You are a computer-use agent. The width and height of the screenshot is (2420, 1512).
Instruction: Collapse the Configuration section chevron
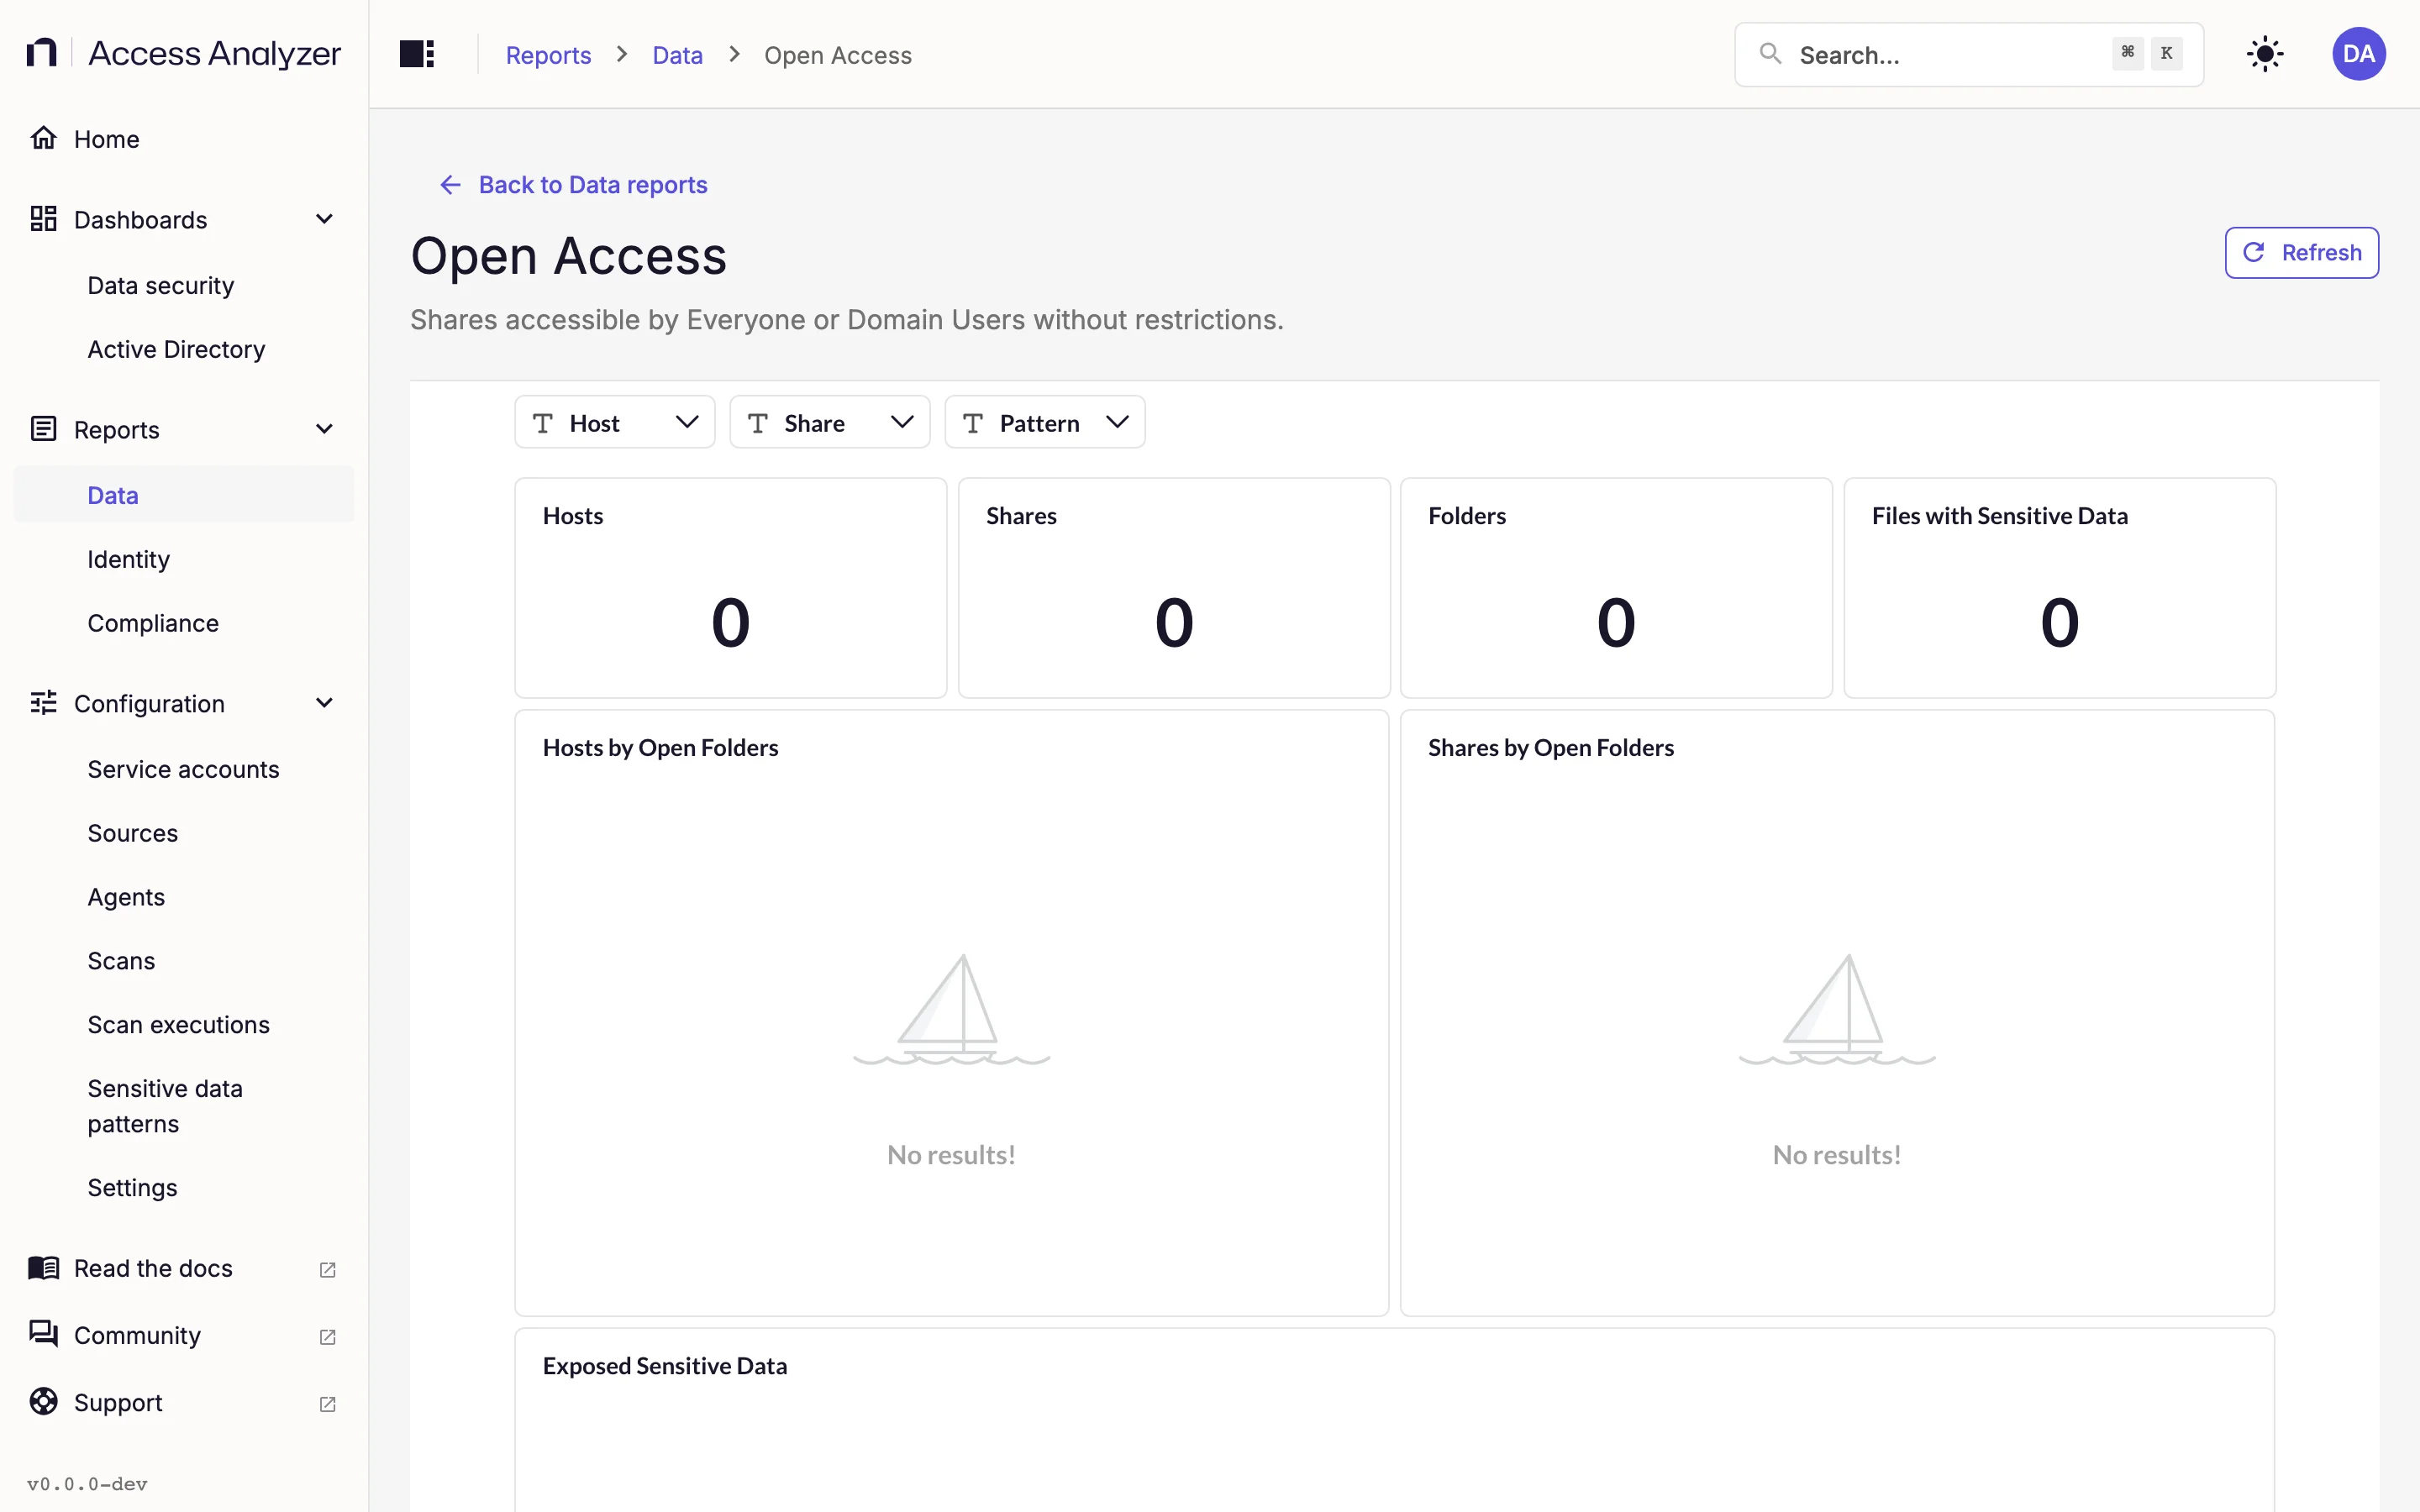coord(324,703)
